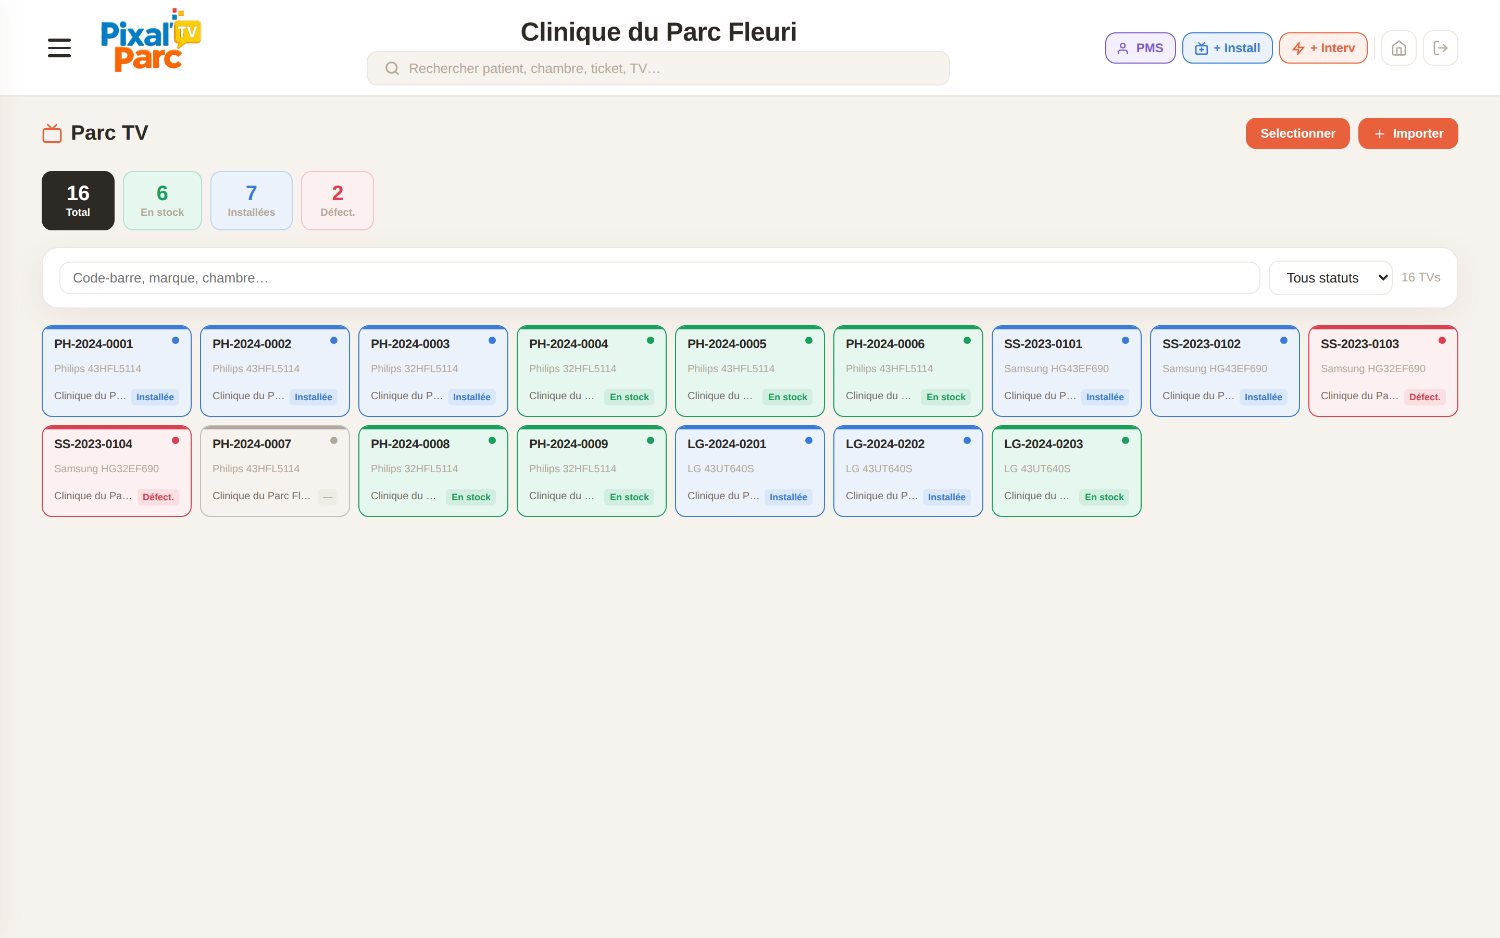Click the Pixal Parc TV logo
Image resolution: width=1500 pixels, height=938 pixels.
point(151,41)
